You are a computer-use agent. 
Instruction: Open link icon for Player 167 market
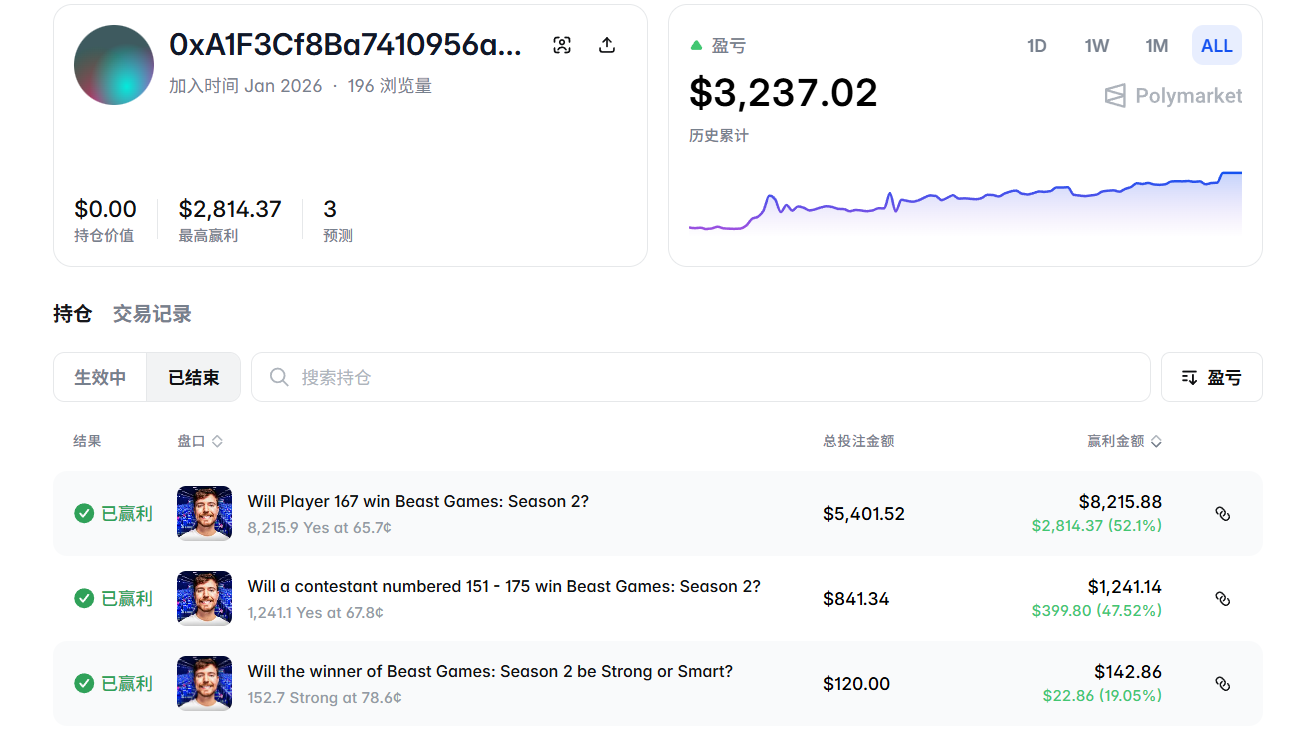click(x=1222, y=514)
